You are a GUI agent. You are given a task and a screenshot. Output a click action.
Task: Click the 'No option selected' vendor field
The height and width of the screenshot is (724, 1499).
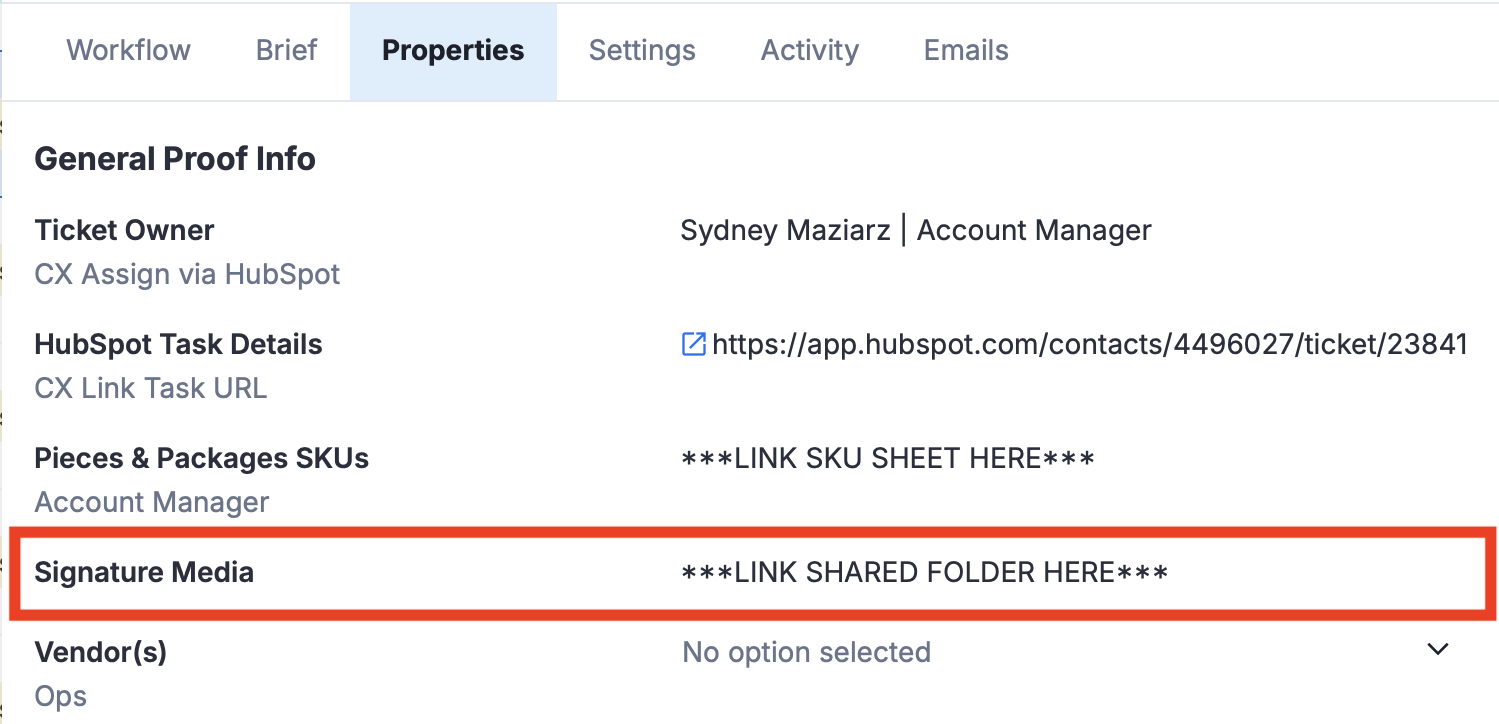(x=806, y=653)
